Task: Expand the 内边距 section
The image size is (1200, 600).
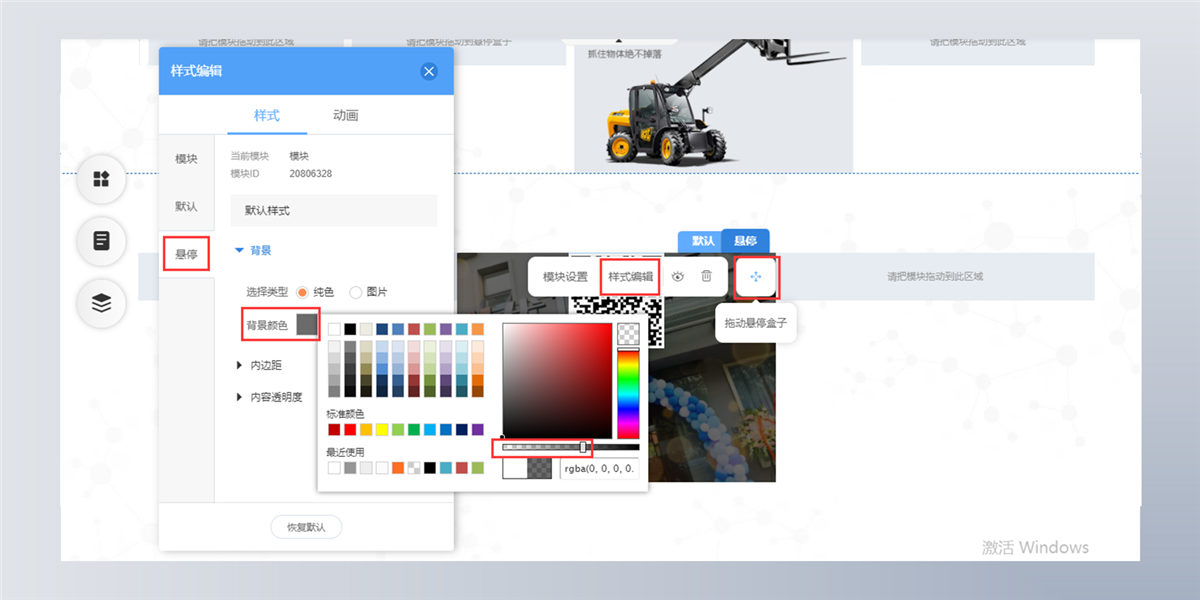Action: pos(259,365)
